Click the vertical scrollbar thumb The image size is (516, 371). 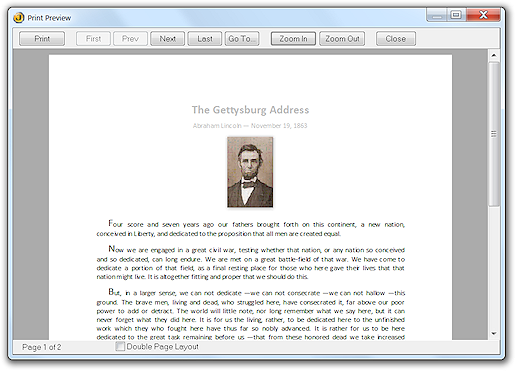(x=494, y=134)
